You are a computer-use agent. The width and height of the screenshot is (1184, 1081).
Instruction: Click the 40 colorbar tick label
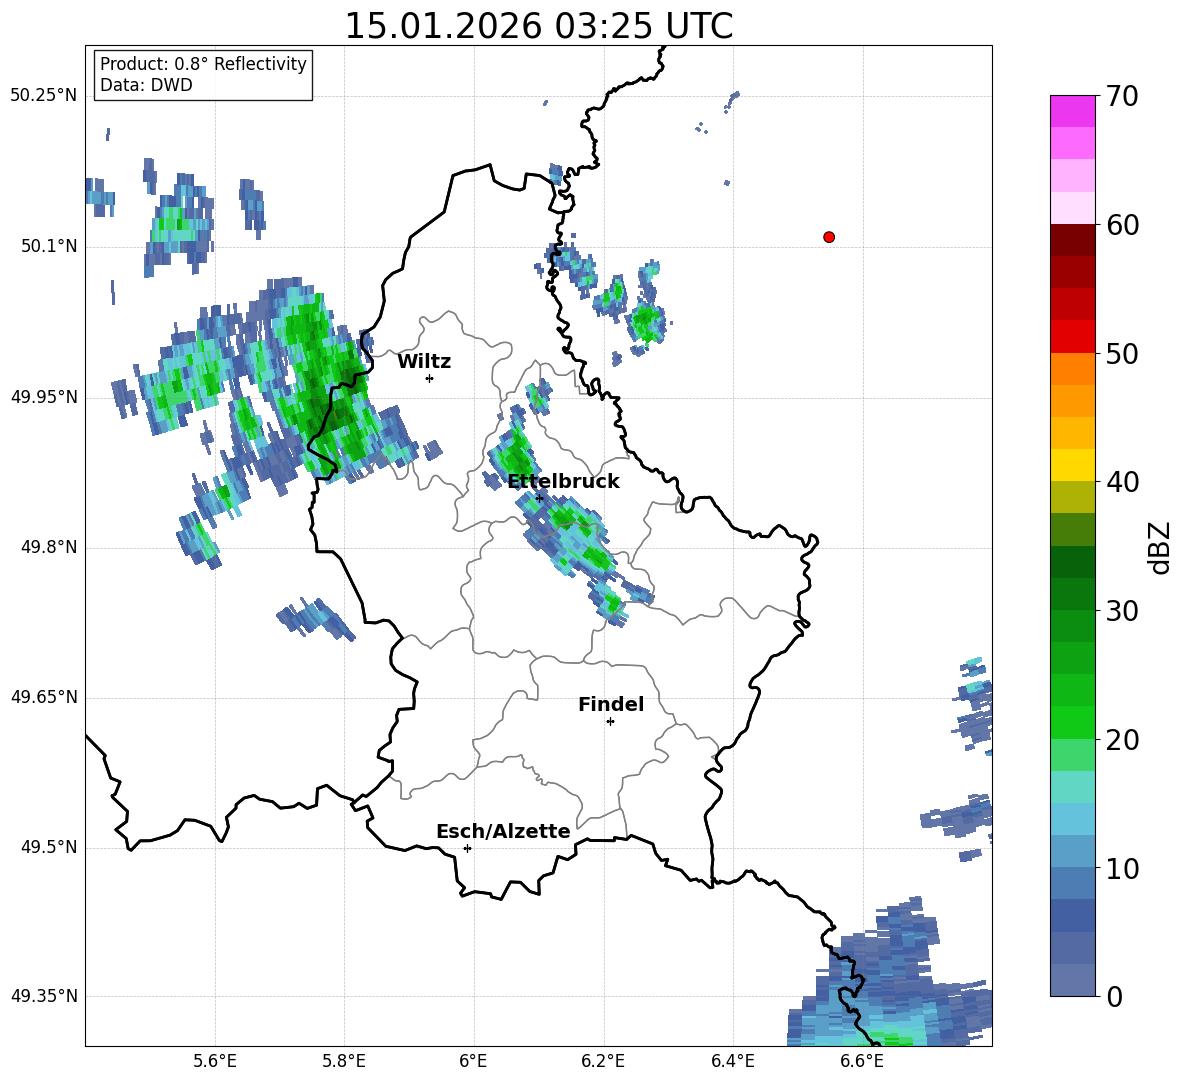pyautogui.click(x=1121, y=482)
